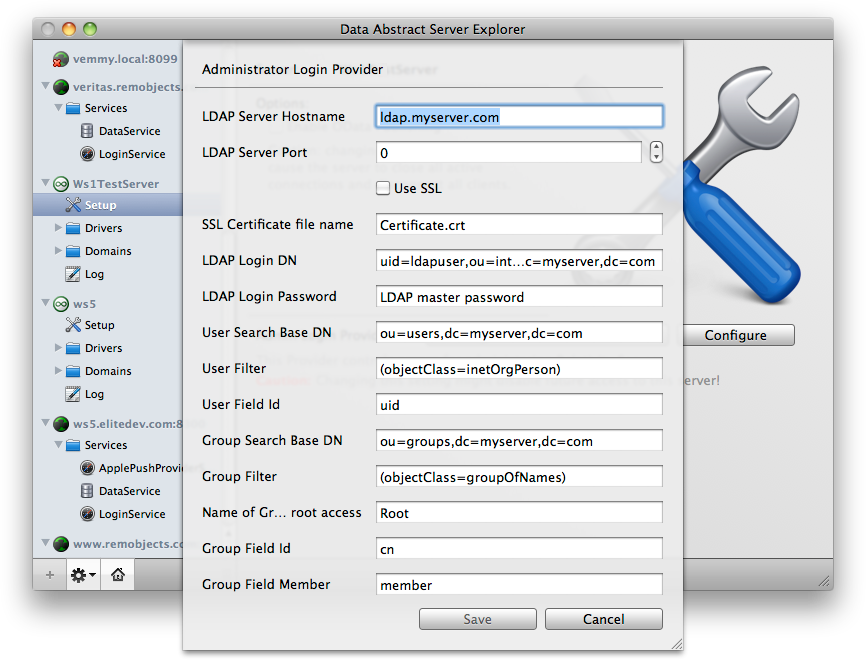This screenshot has width=866, height=660.
Task: Open the gear action menu
Action: 83,575
